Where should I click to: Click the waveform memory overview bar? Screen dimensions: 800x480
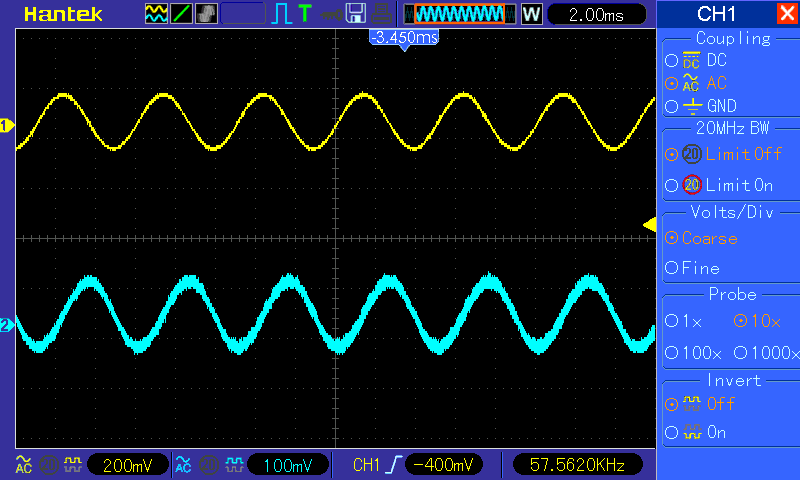tap(460, 14)
